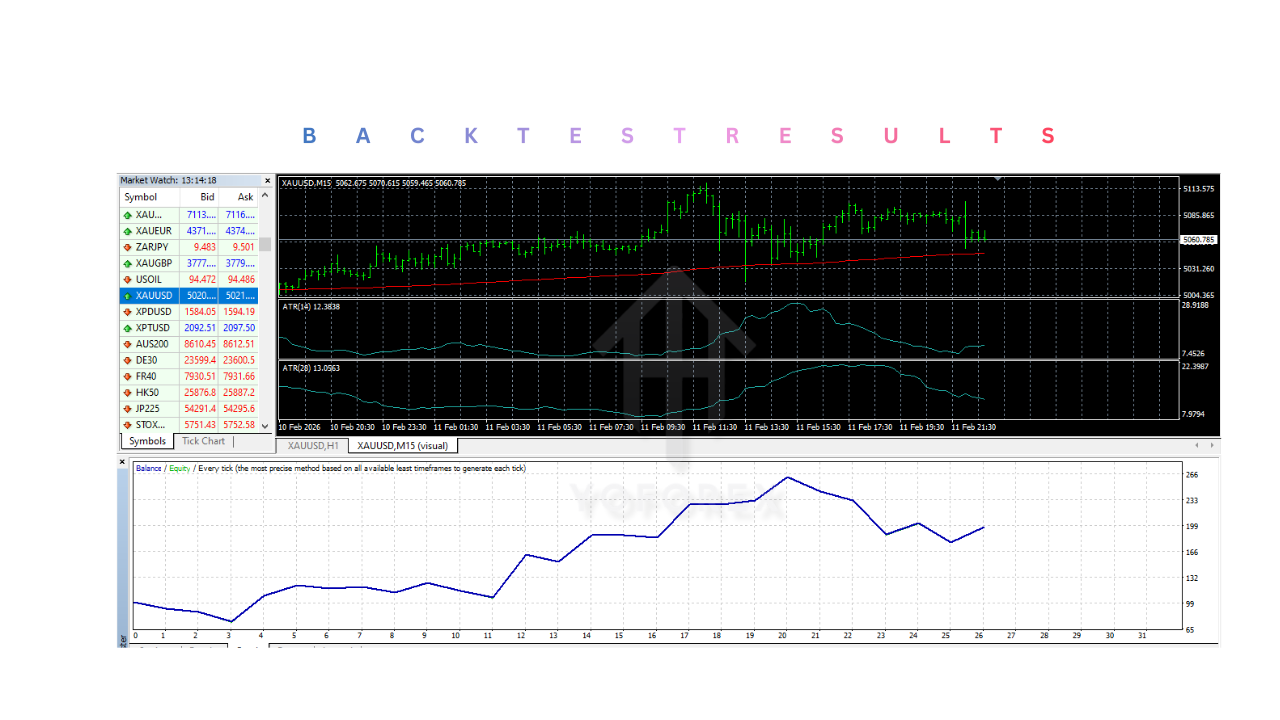
Task: Click the red arrow icon next to USOIL
Action: click(129, 279)
